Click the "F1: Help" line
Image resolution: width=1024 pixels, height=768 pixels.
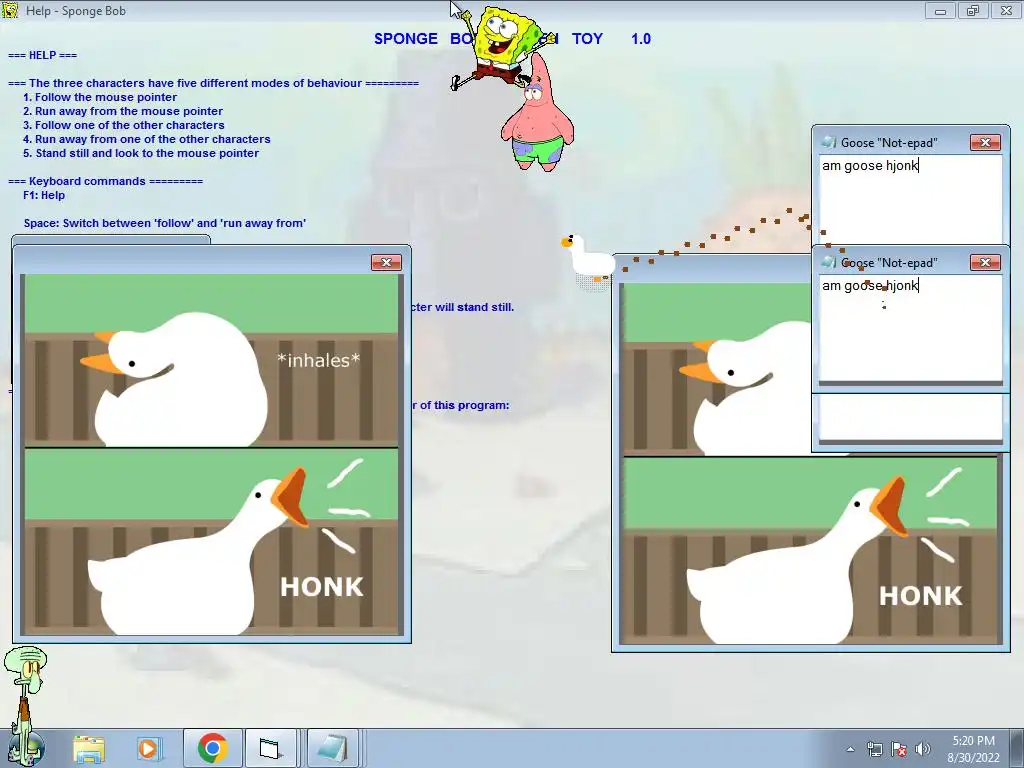44,195
